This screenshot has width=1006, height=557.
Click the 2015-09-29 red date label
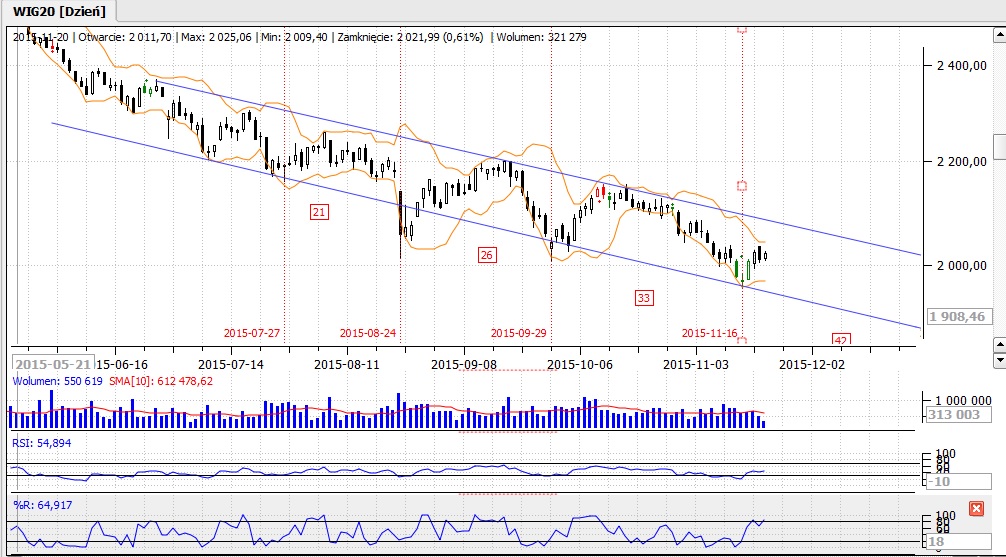(x=520, y=333)
